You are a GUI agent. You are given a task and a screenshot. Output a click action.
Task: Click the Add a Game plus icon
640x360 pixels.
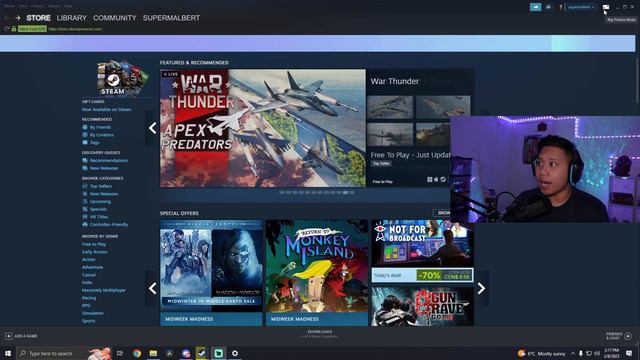click(9, 336)
